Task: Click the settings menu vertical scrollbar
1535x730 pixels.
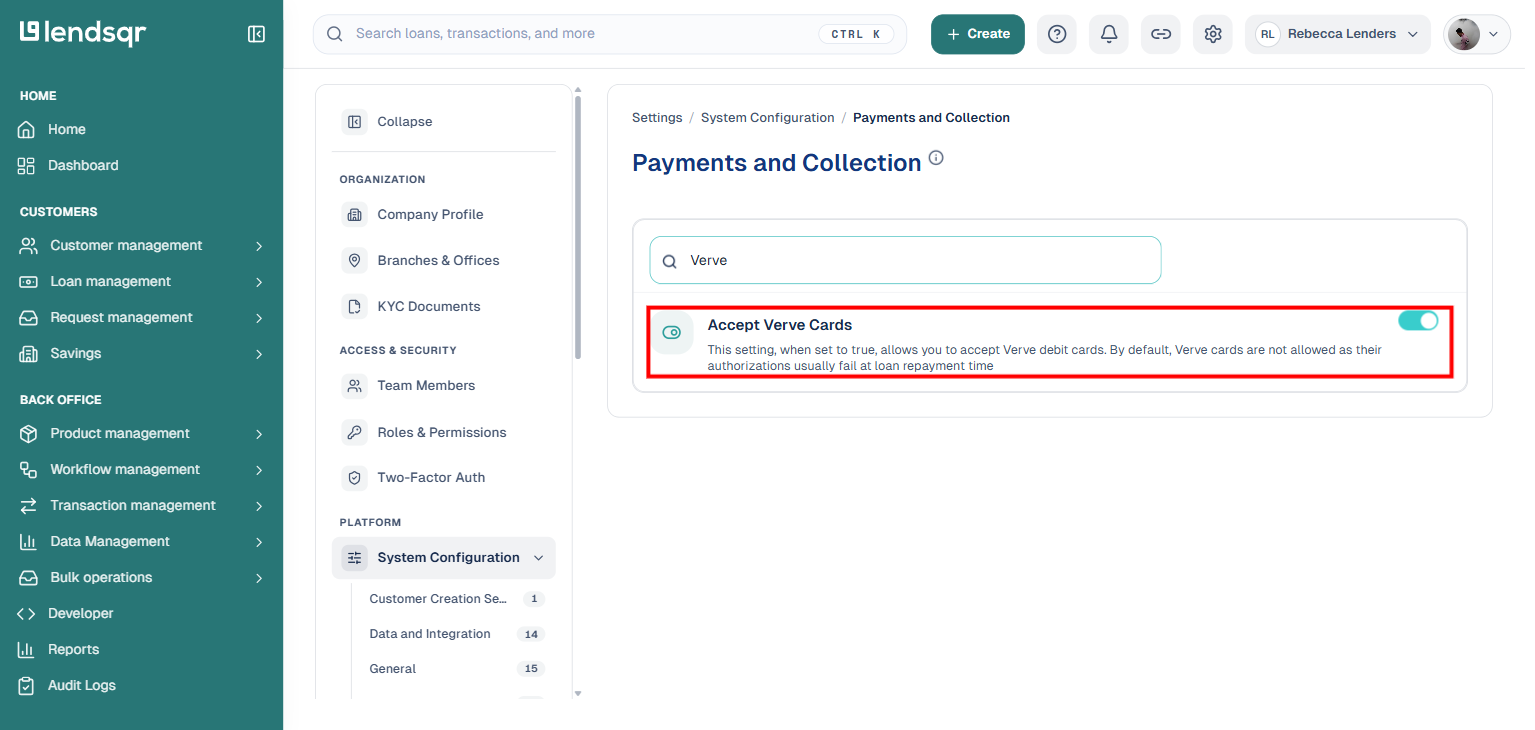Action: tap(577, 226)
